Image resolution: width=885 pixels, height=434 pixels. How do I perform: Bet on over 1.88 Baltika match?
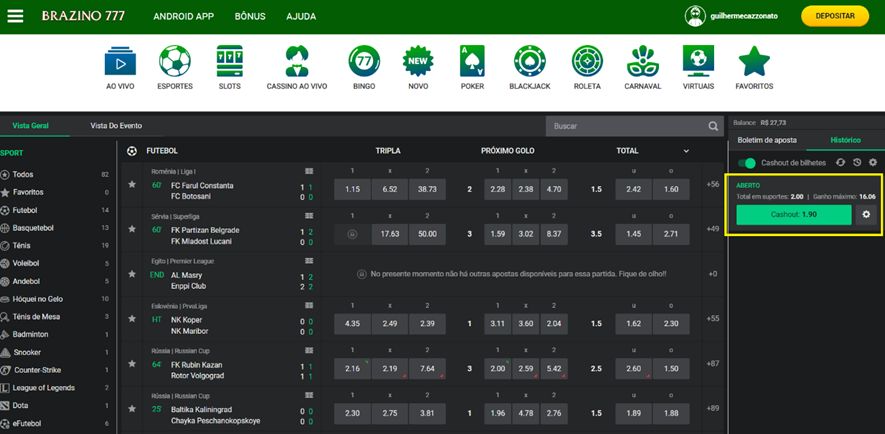671,414
